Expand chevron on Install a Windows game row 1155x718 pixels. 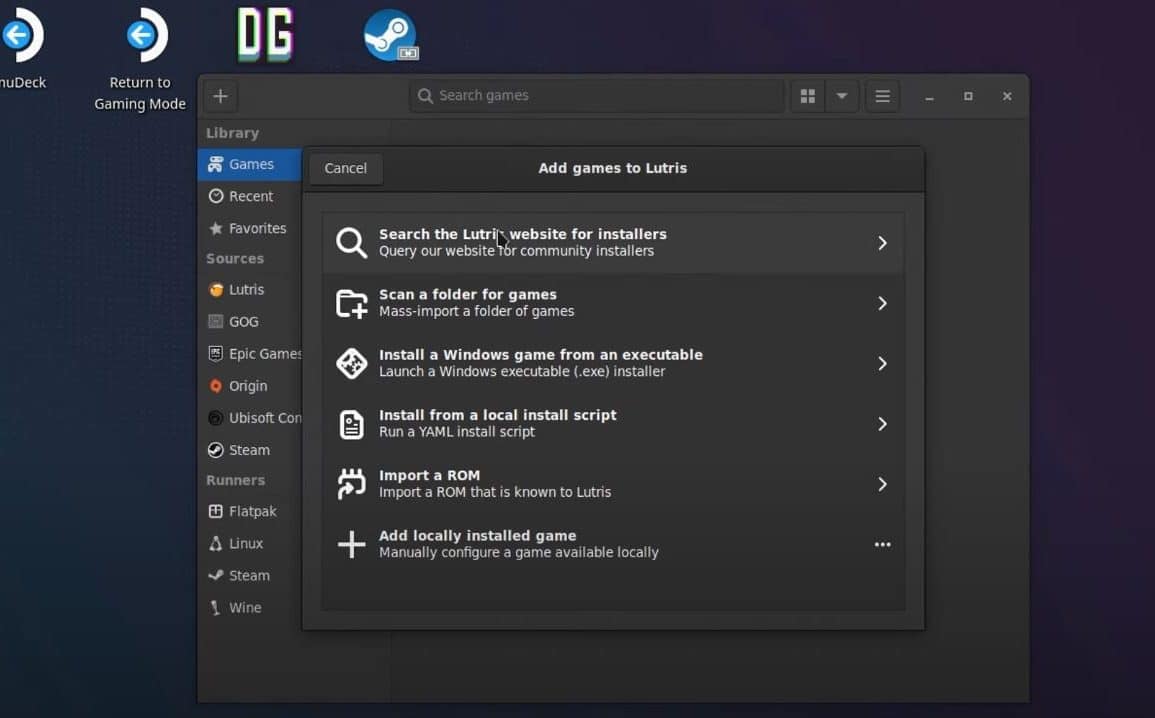(882, 363)
